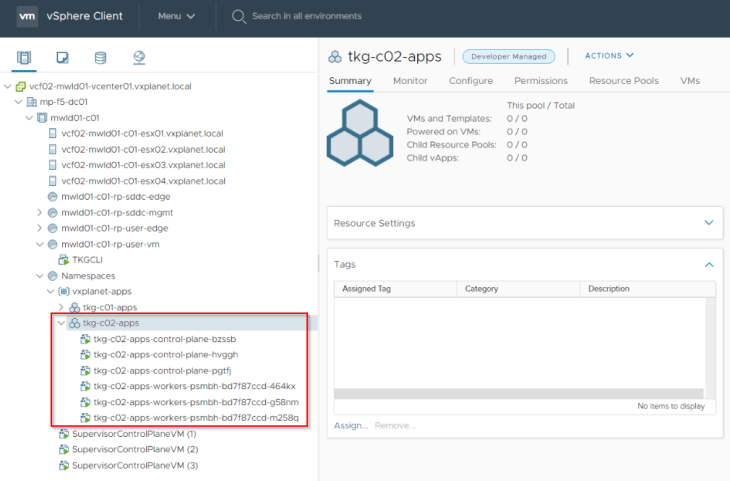The width and height of the screenshot is (730, 481).
Task: Click the host icon for esx04
Action: point(53,181)
